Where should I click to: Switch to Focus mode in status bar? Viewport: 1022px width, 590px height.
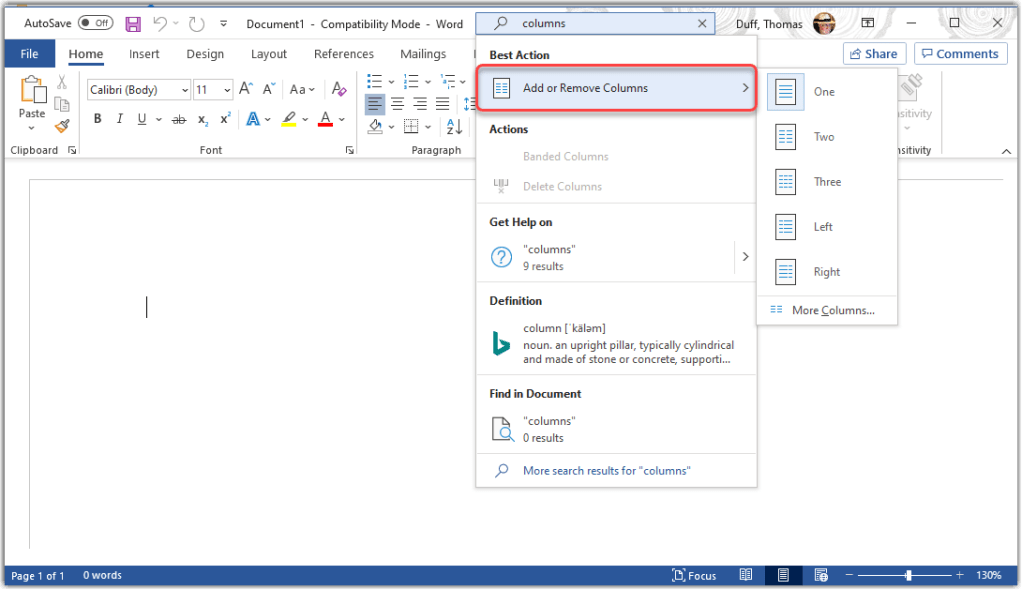(x=694, y=575)
